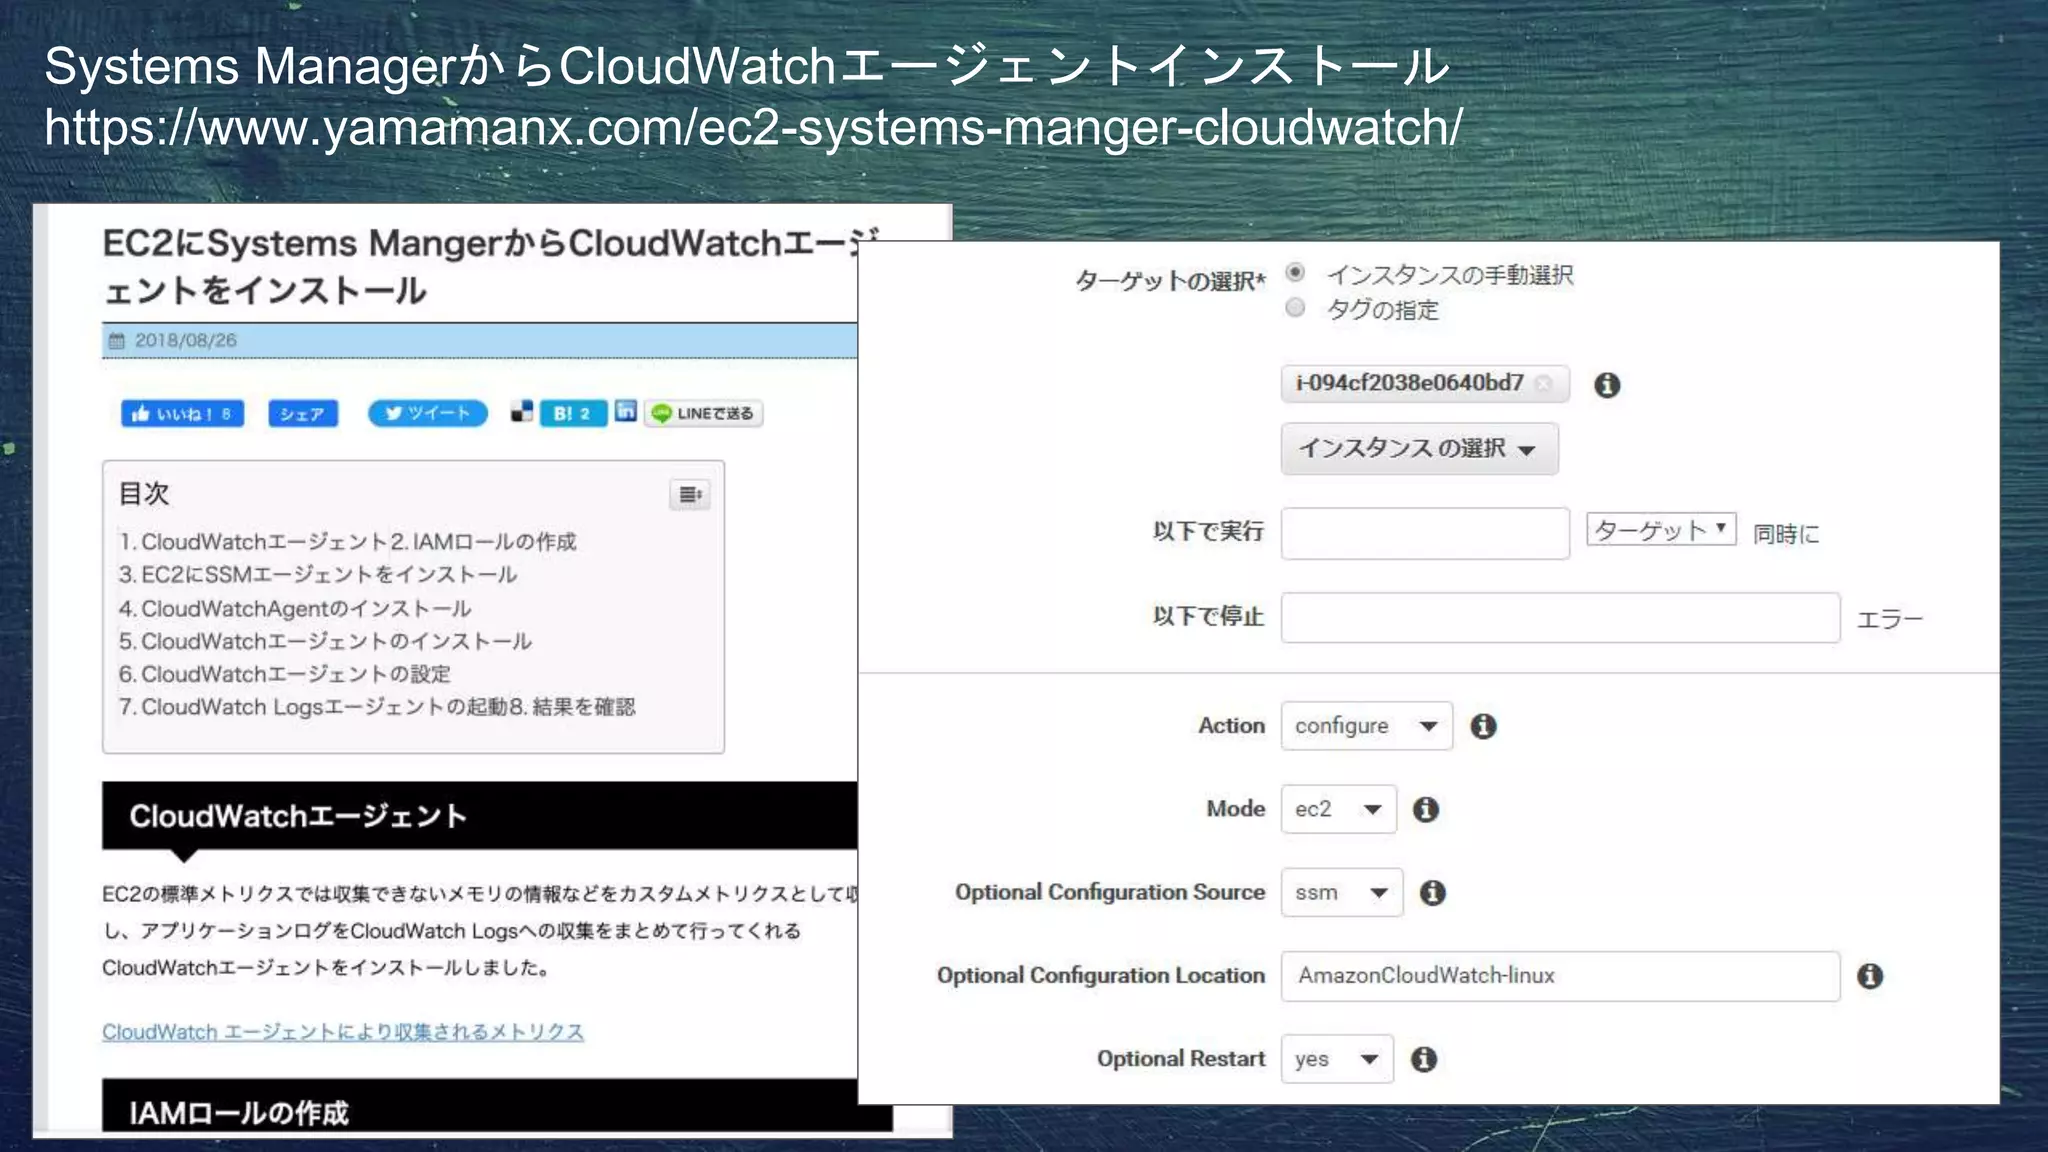Click info icon beside Action
The height and width of the screenshot is (1152, 2048).
click(x=1483, y=726)
